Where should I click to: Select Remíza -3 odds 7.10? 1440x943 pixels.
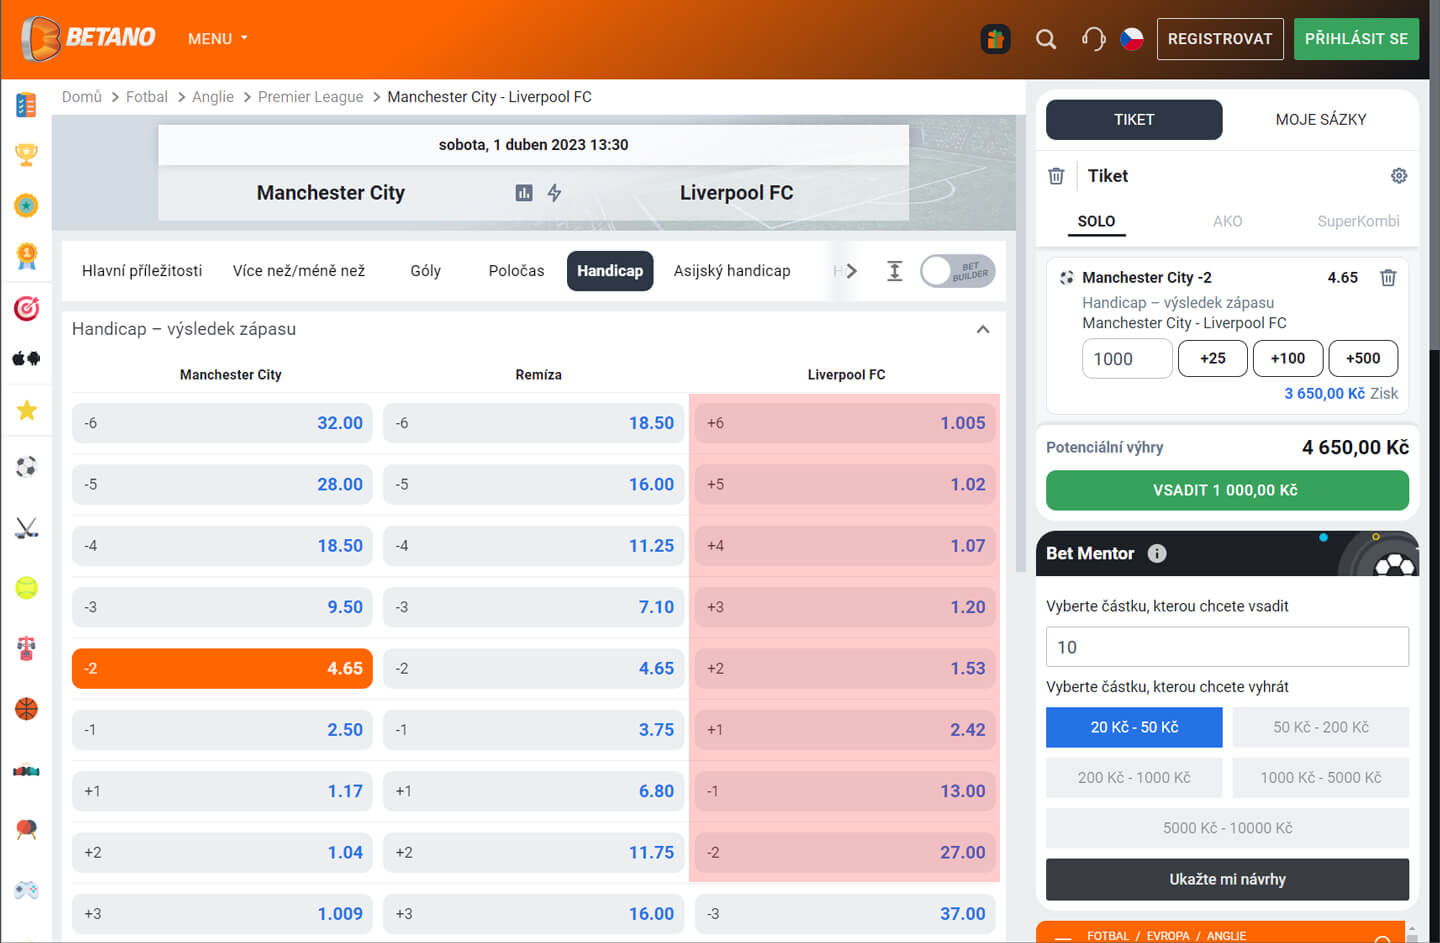[x=533, y=607]
